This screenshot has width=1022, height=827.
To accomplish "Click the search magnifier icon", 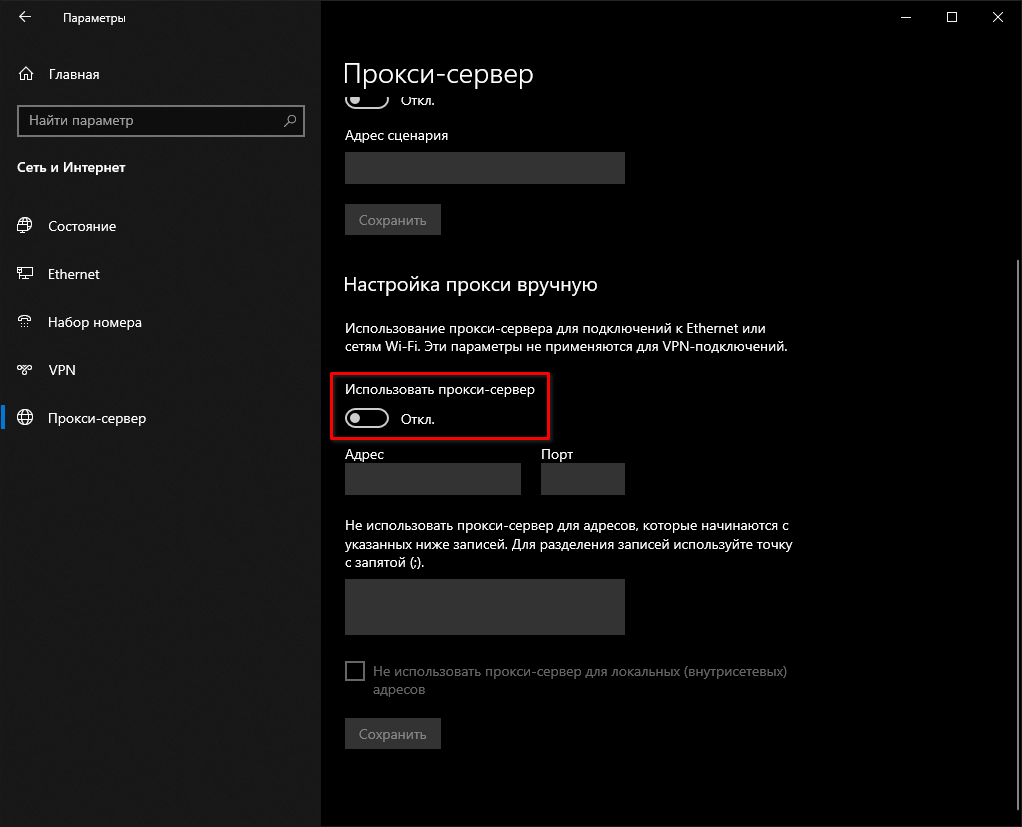I will [x=290, y=121].
